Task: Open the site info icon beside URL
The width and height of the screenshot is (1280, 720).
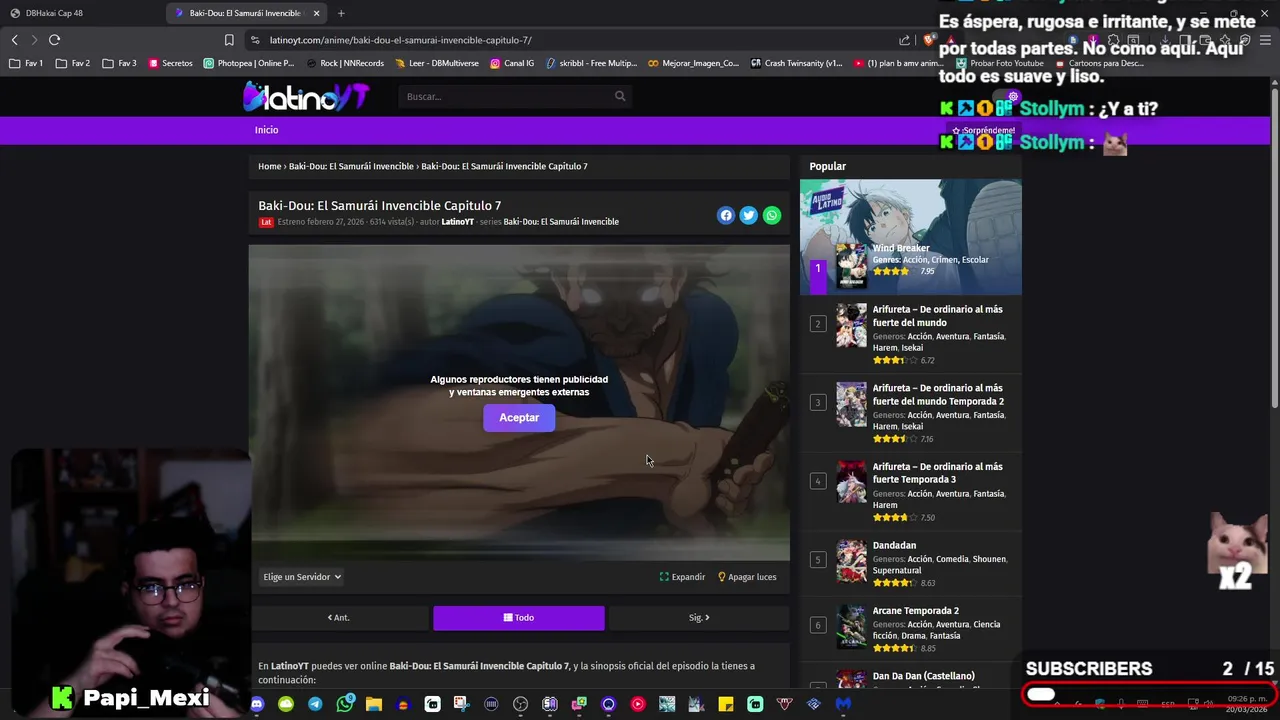Action: click(255, 40)
